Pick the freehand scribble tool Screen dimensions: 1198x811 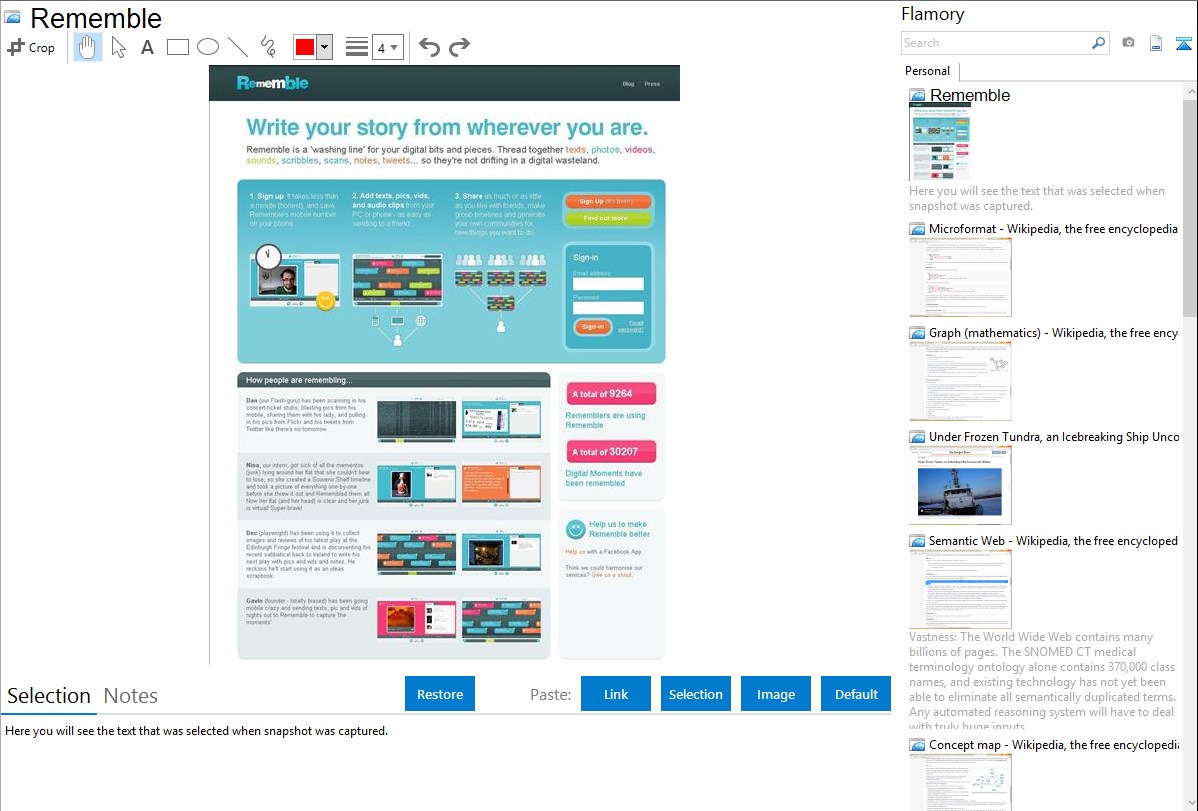(x=268, y=47)
